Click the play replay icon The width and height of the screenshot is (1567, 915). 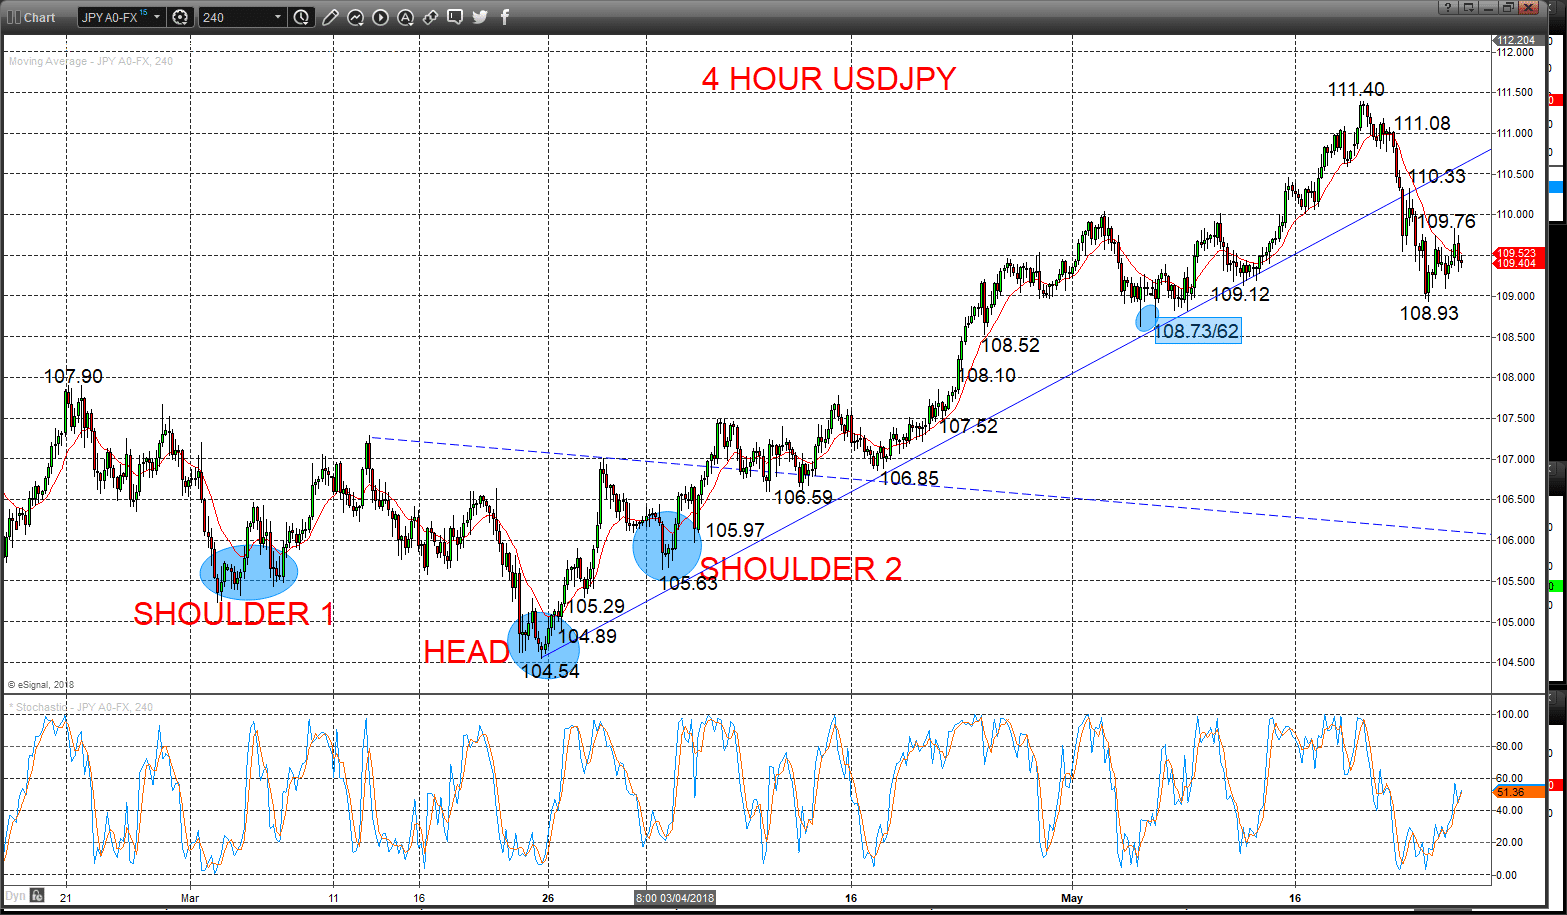pyautogui.click(x=380, y=17)
